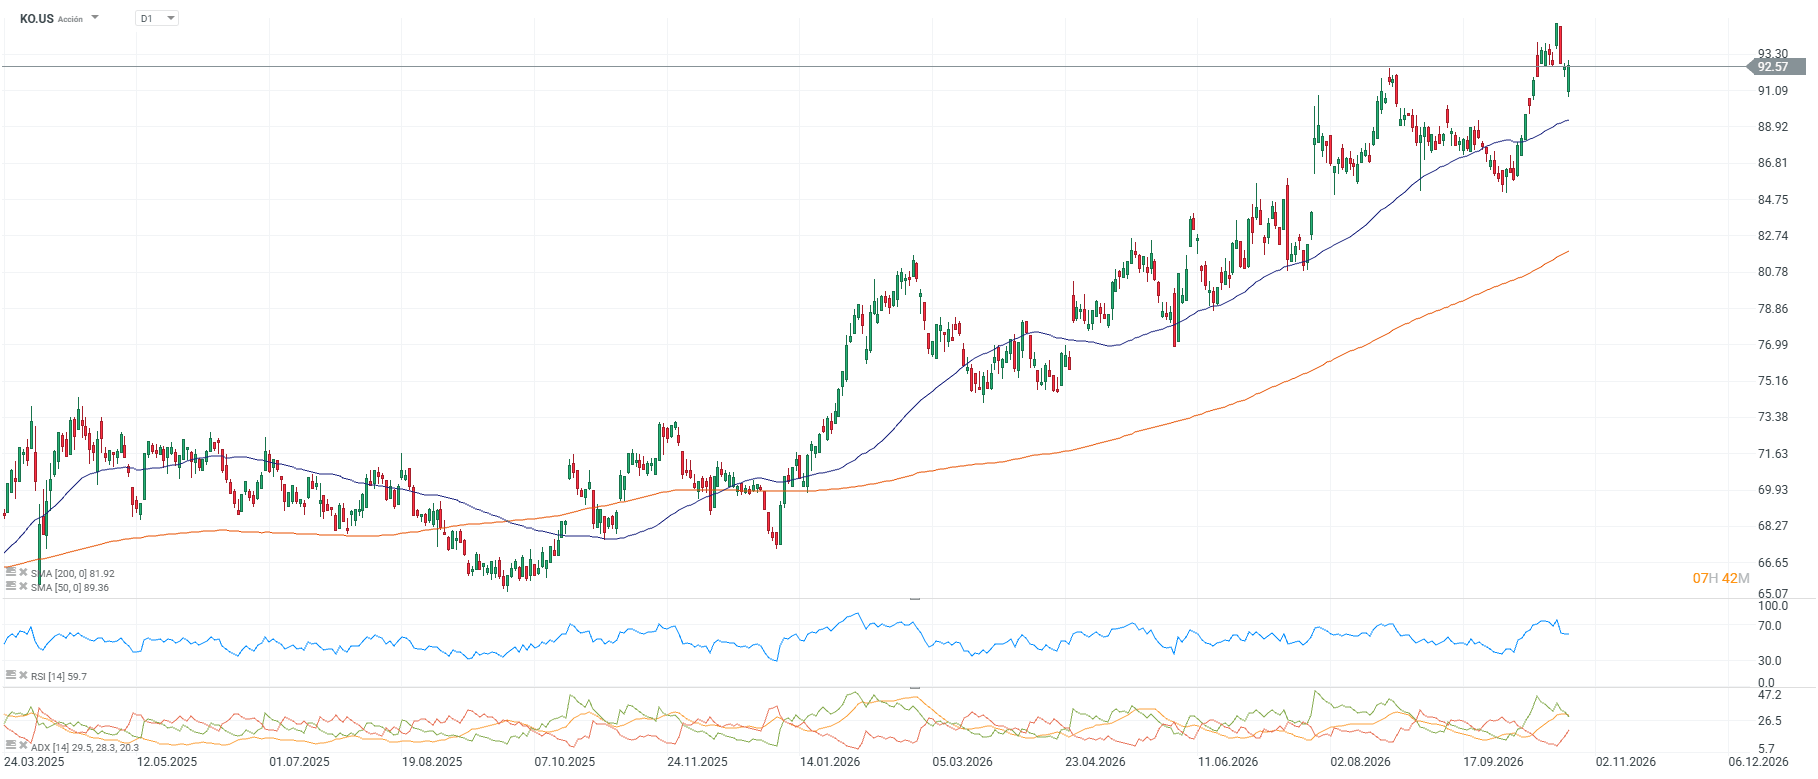Click the 24.03.2025 date label
The image size is (1818, 779).
click(x=34, y=762)
